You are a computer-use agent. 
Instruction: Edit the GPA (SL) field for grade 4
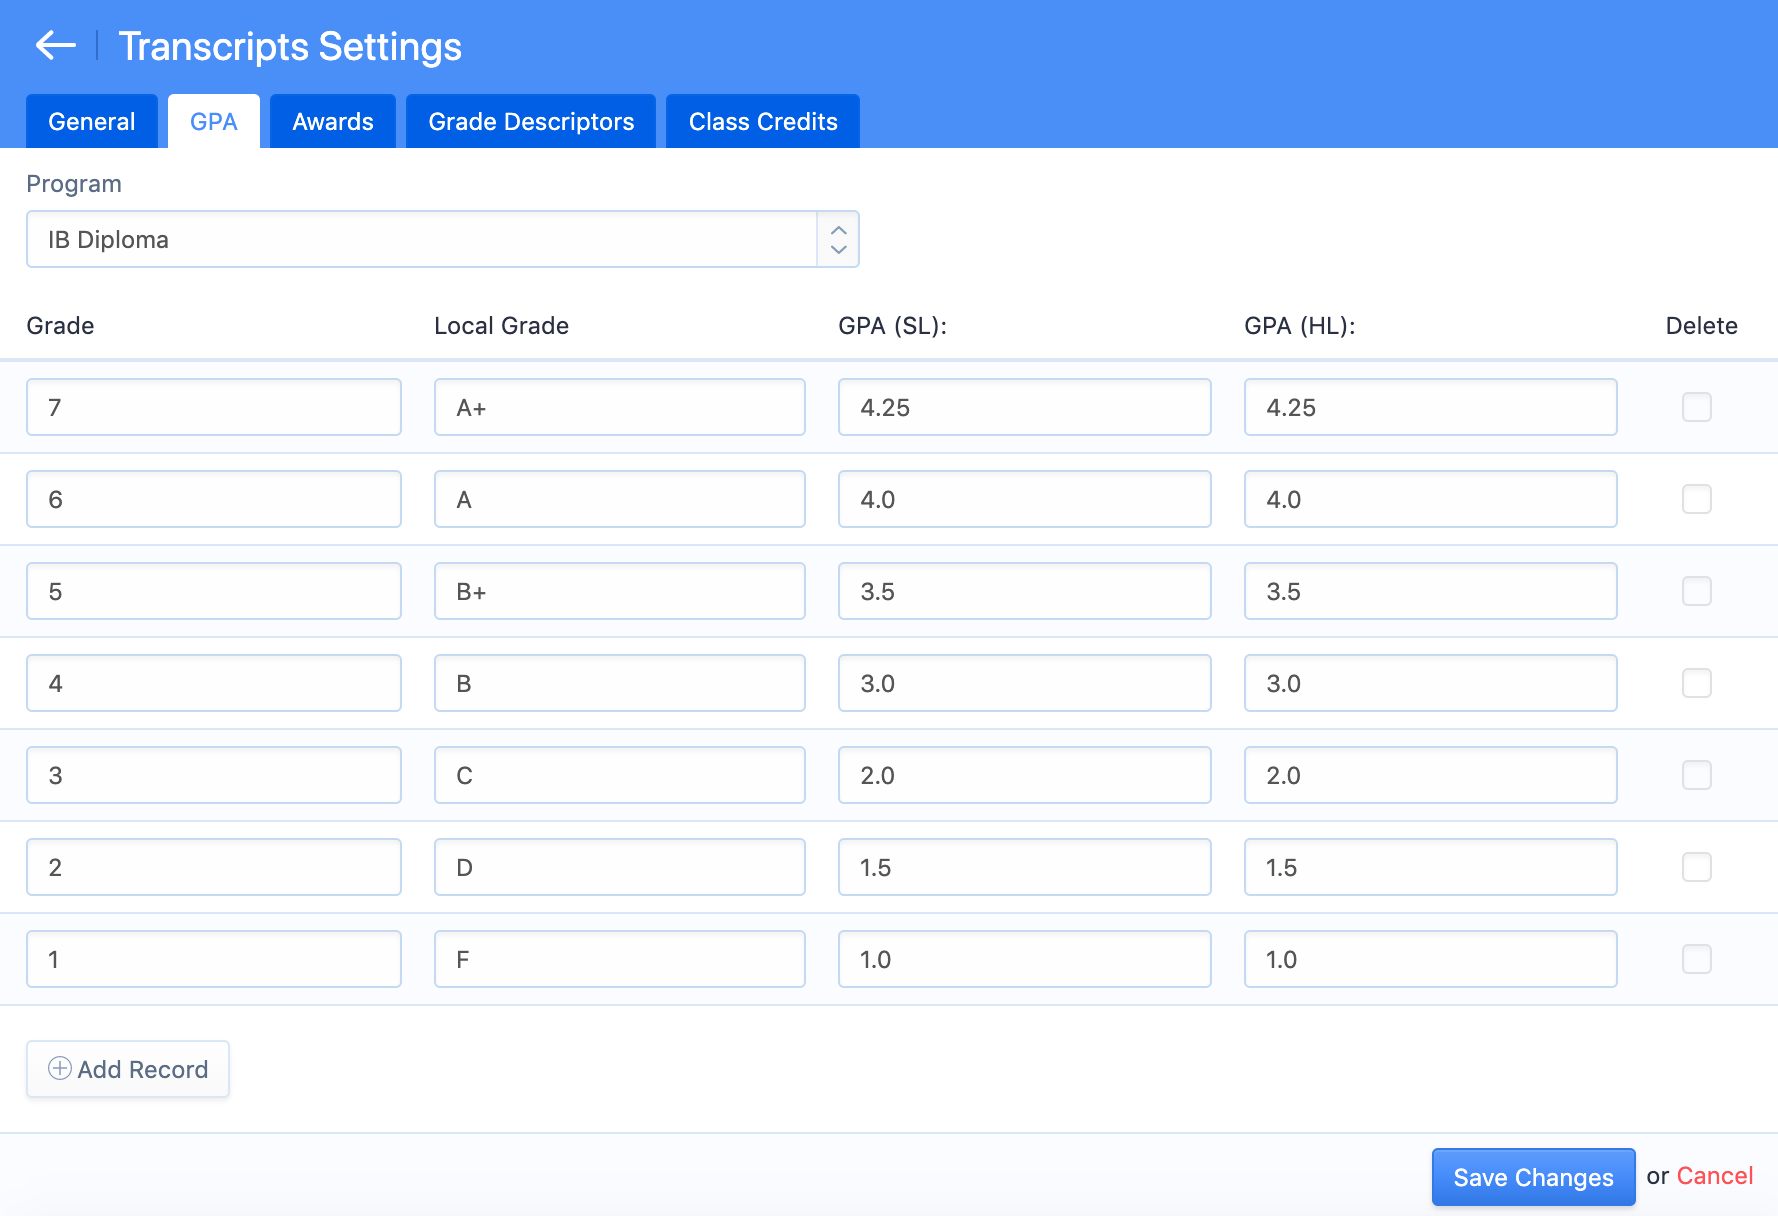(1025, 683)
